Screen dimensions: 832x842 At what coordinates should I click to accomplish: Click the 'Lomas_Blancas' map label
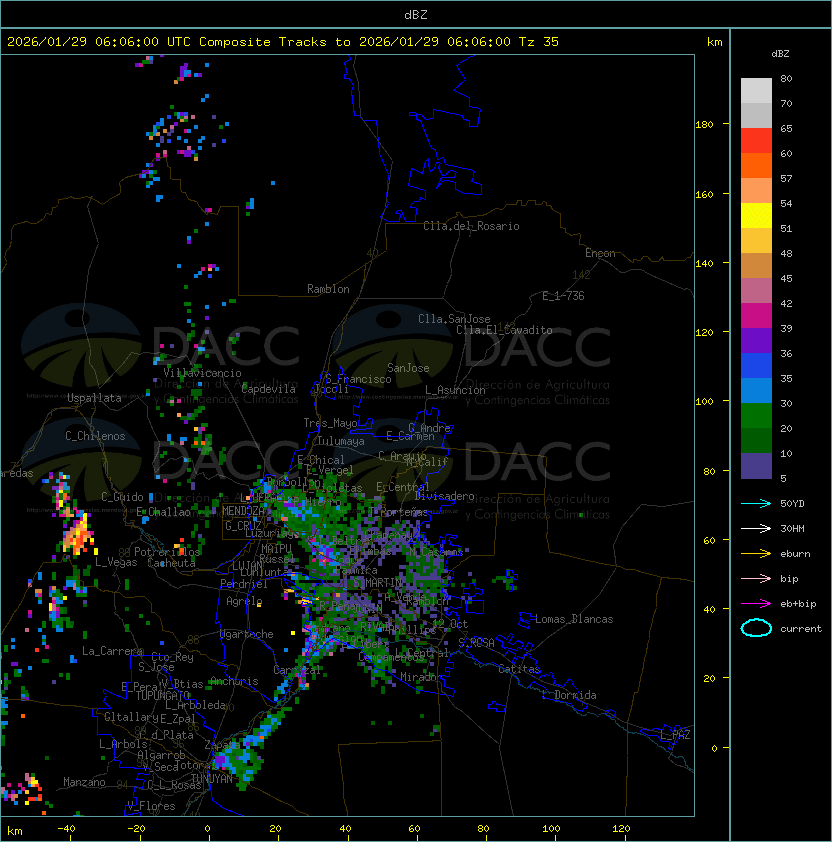(x=574, y=619)
